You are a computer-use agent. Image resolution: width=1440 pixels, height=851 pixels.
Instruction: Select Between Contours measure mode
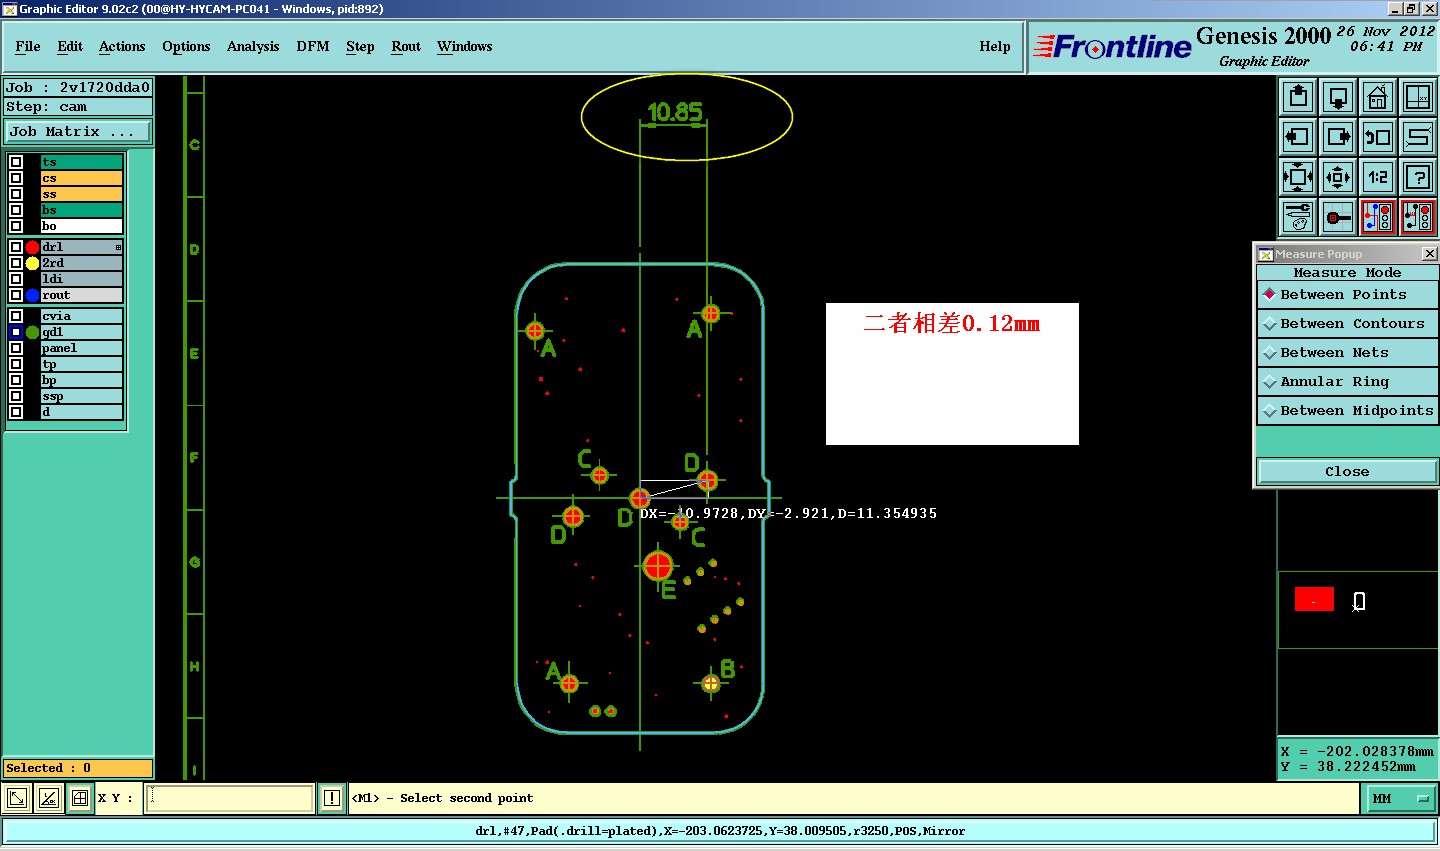[x=1347, y=323]
